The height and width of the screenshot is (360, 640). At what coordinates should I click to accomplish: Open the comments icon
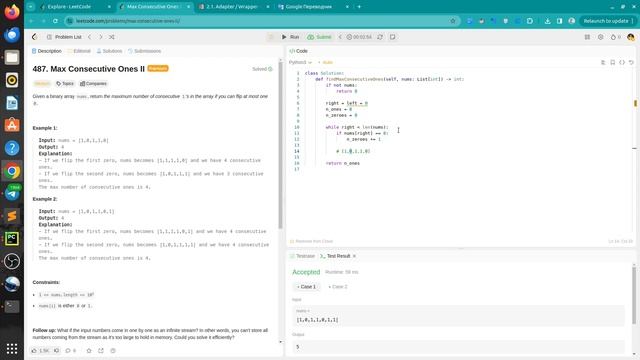click(71, 351)
